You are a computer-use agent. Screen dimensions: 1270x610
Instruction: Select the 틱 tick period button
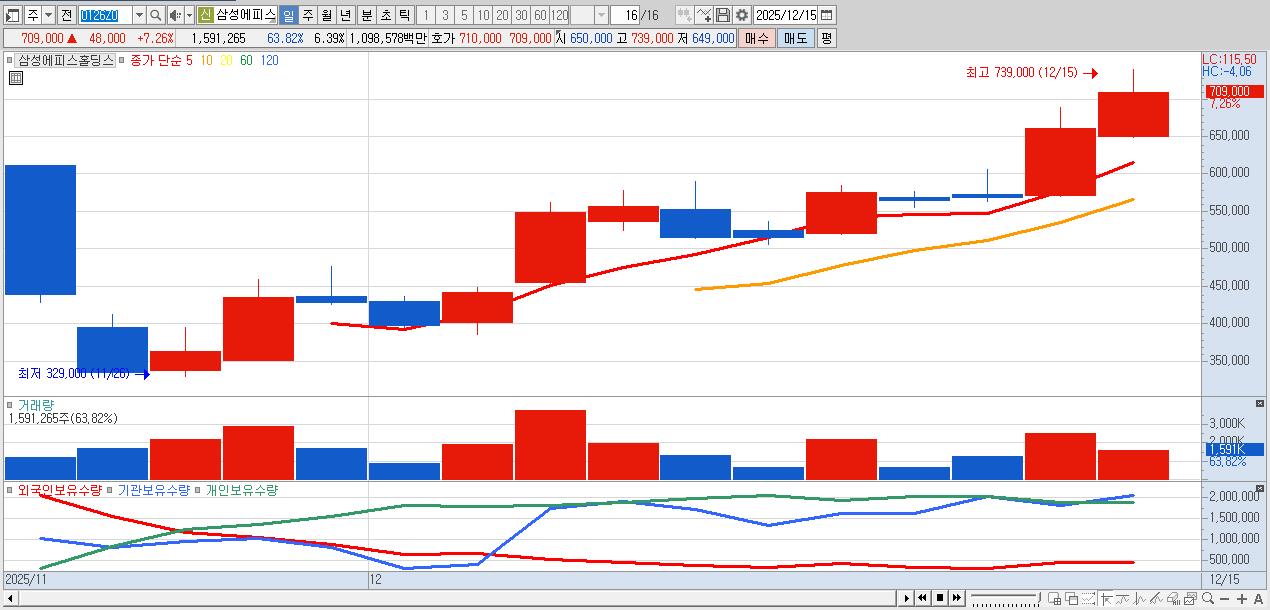403,15
